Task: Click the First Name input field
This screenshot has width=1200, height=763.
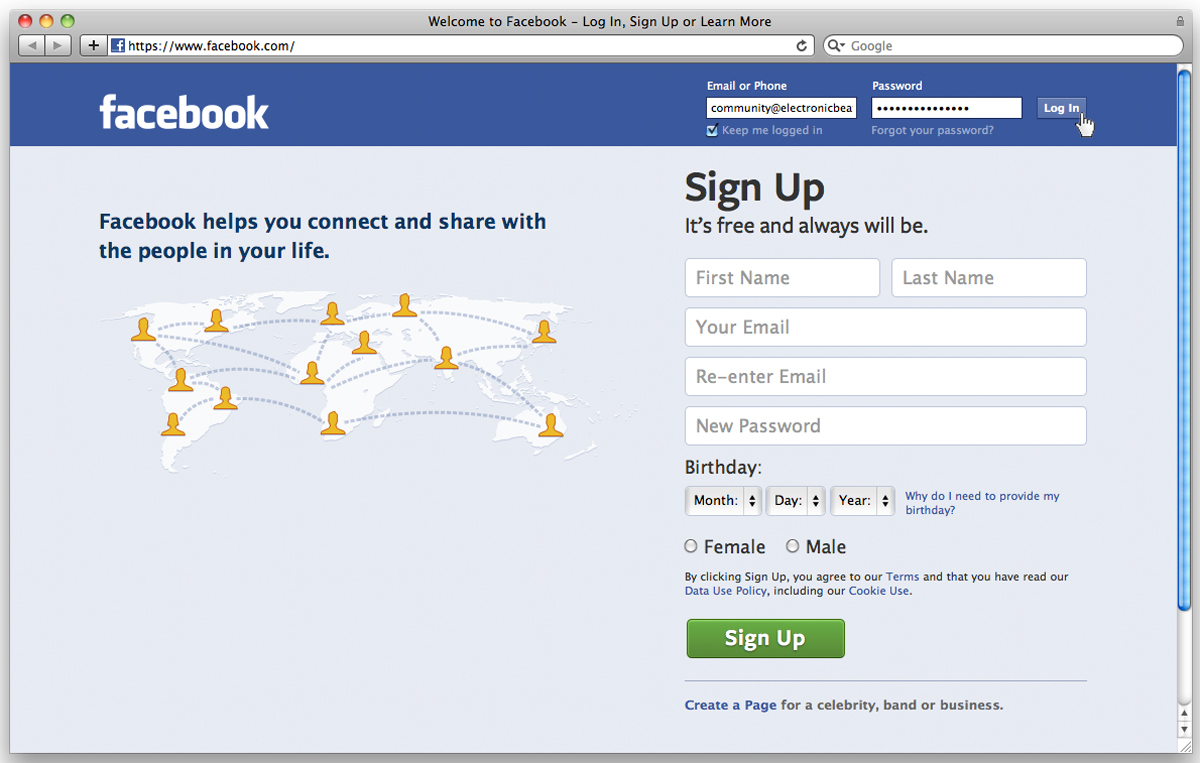Action: click(782, 278)
